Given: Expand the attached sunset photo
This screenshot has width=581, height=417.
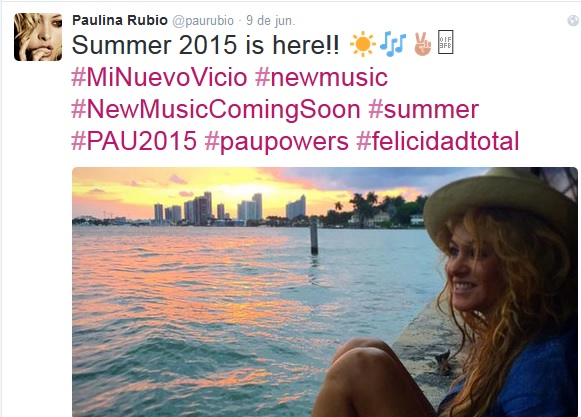Looking at the screenshot, I should coord(325,292).
